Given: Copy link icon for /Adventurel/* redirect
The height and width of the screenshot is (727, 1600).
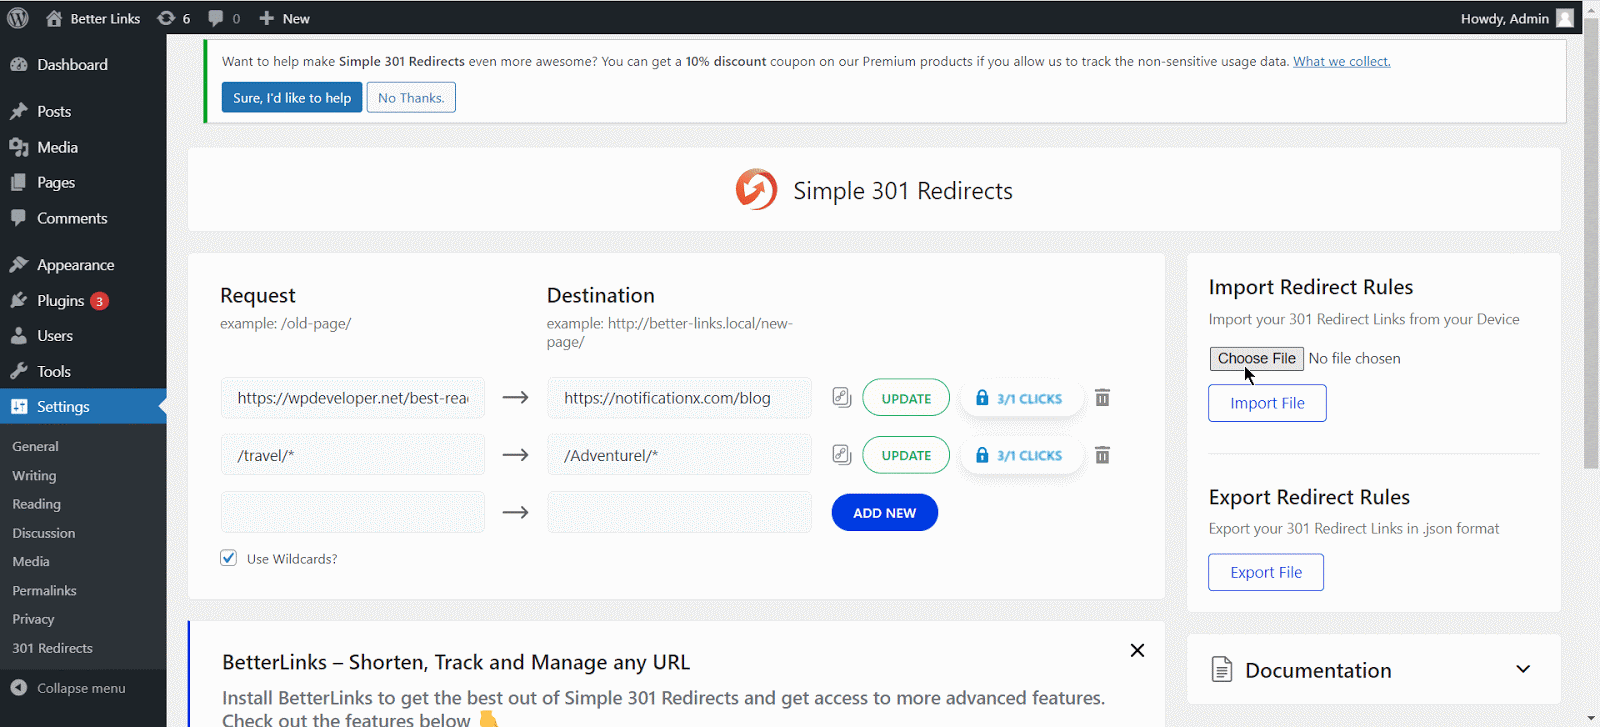Looking at the screenshot, I should point(842,455).
